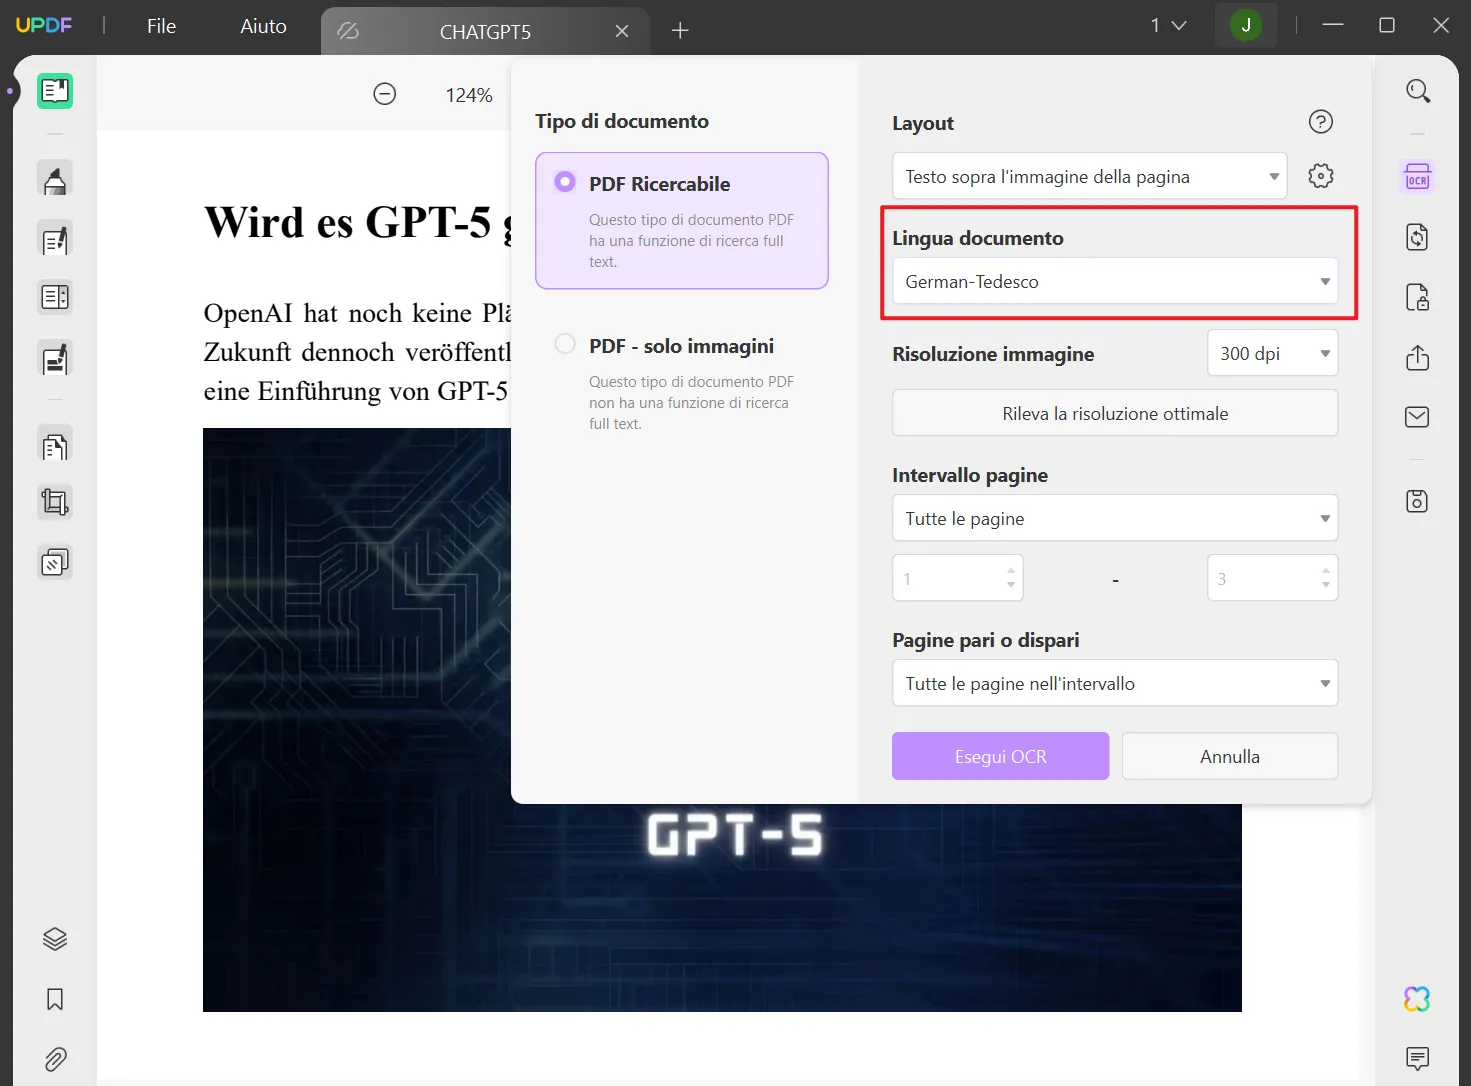Select the Crop pages tool
This screenshot has height=1086, width=1471.
pyautogui.click(x=55, y=502)
